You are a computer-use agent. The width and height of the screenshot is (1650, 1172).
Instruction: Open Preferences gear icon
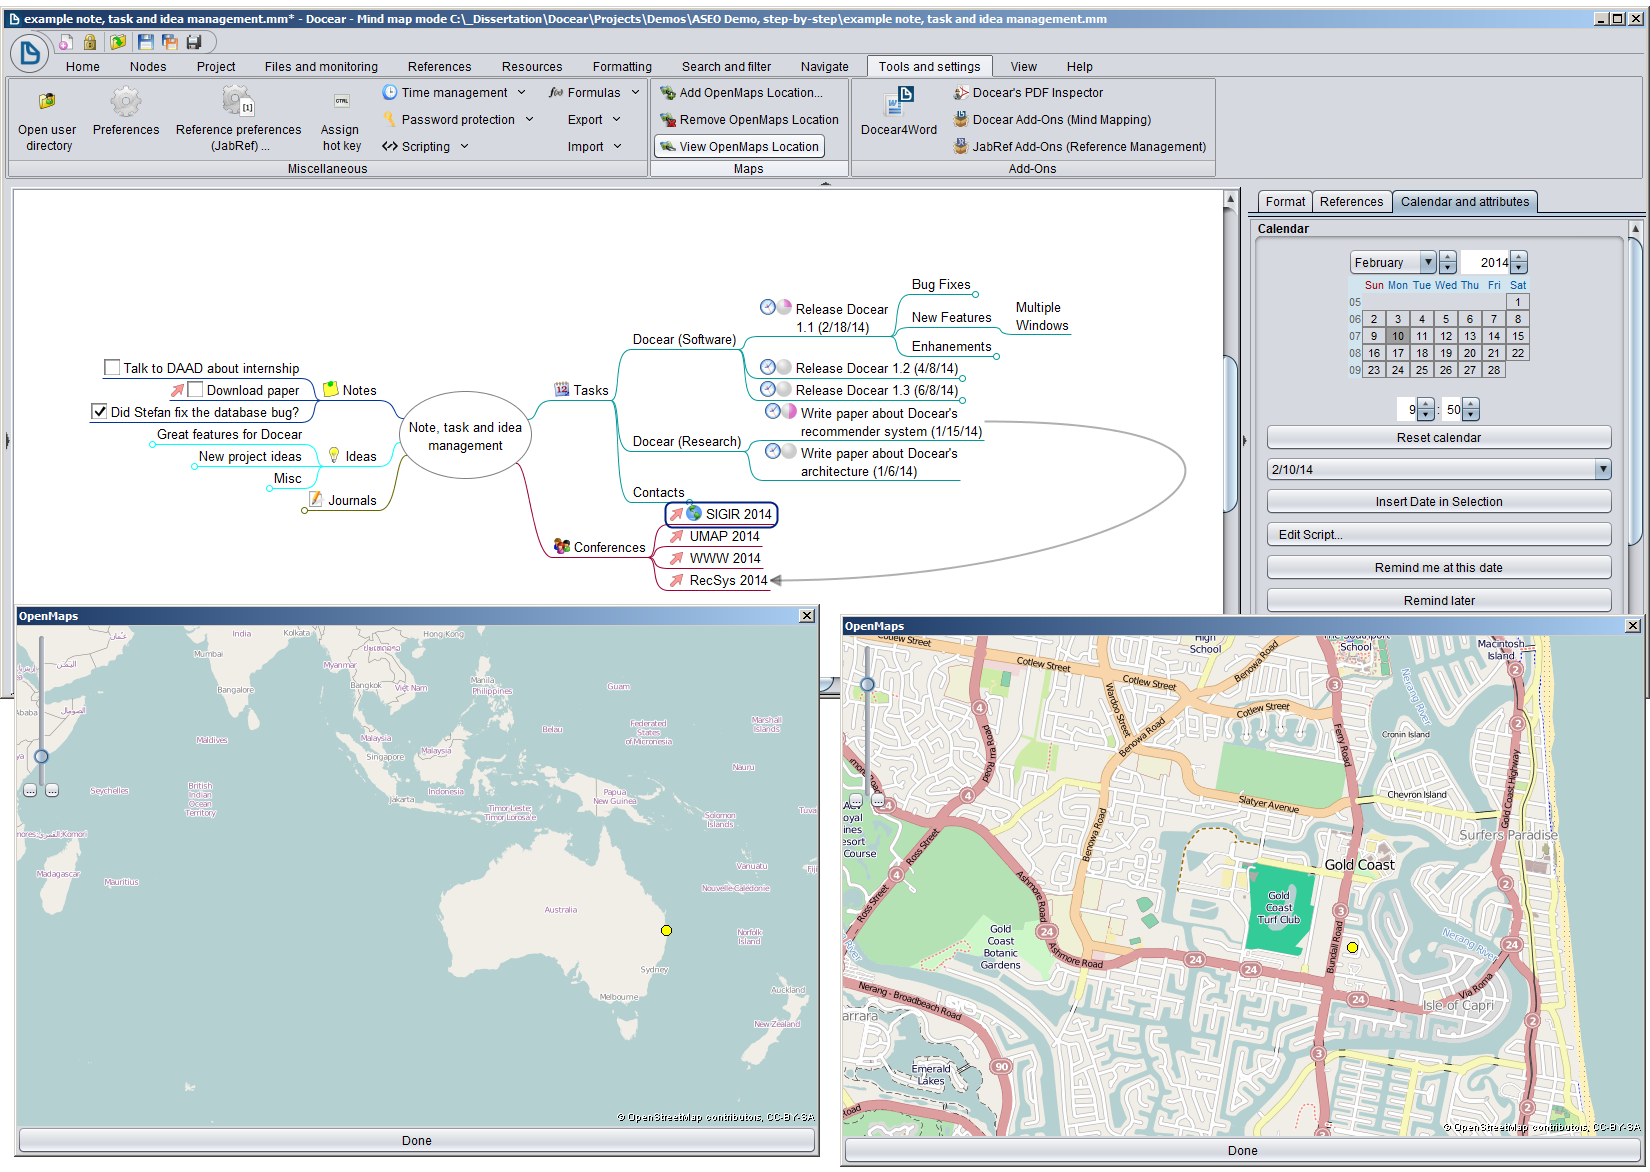click(126, 101)
